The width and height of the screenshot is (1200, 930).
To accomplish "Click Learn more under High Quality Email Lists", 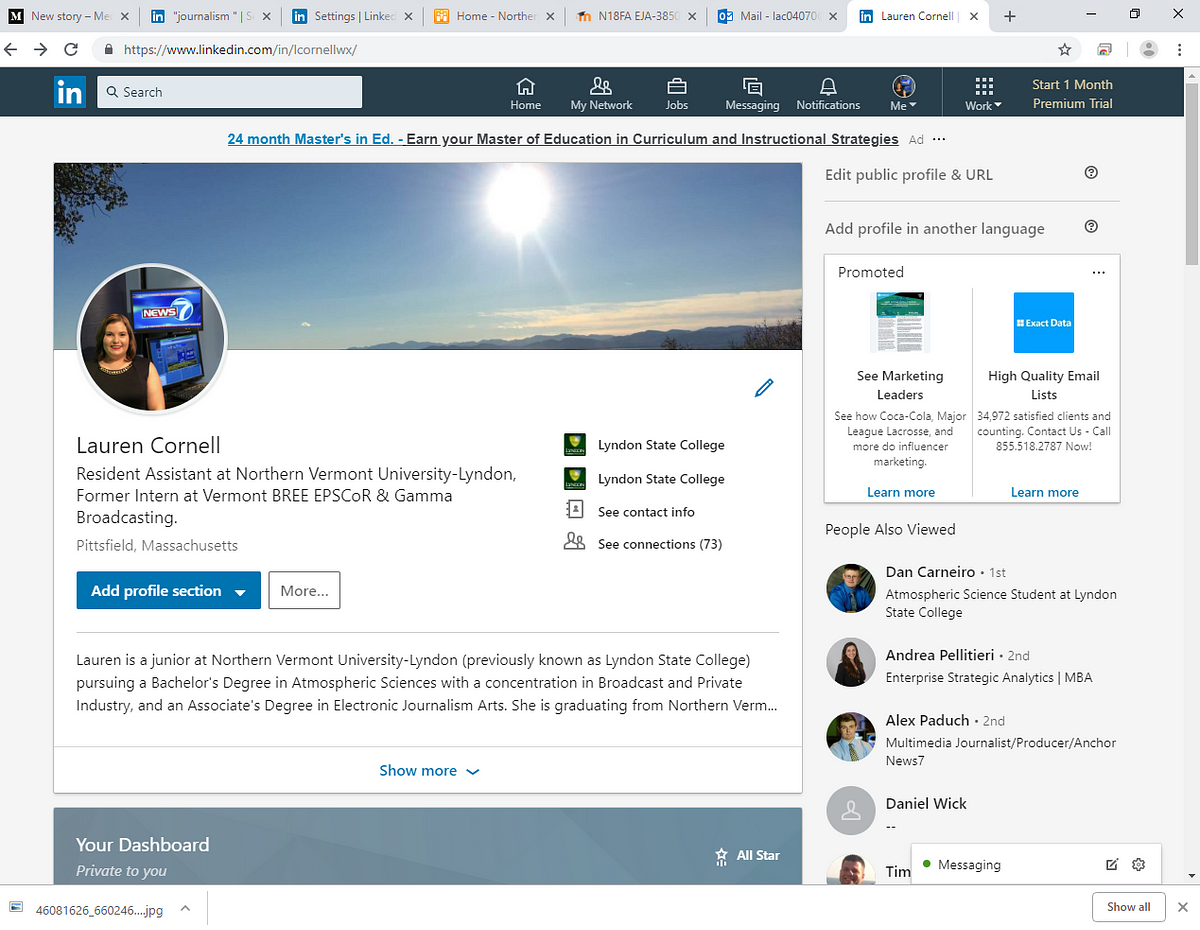I will point(1044,492).
